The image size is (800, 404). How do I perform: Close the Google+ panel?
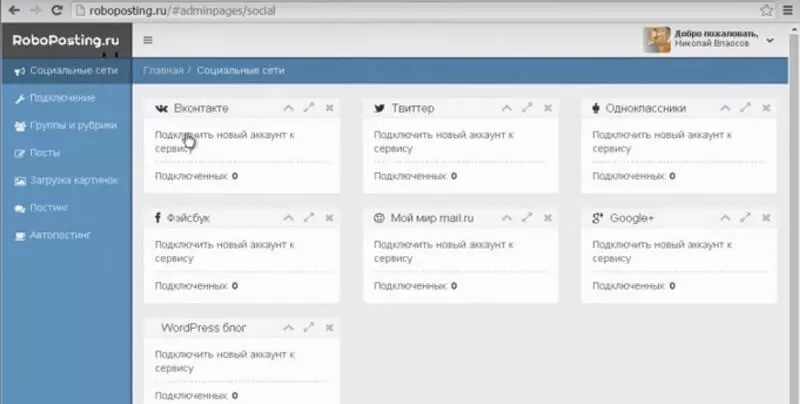(766, 217)
